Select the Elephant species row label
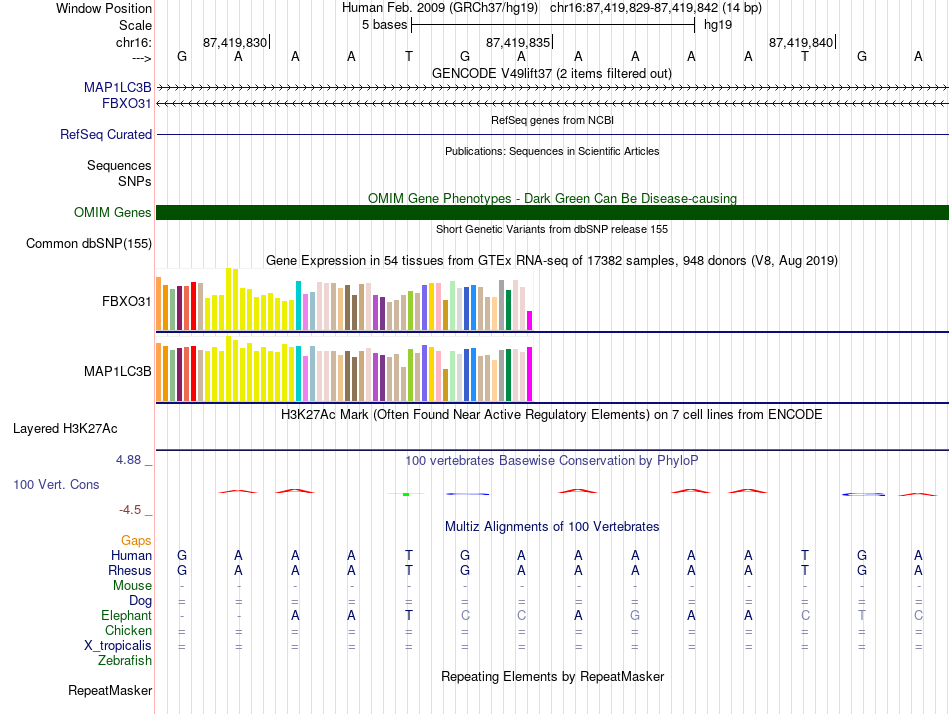 (x=127, y=615)
